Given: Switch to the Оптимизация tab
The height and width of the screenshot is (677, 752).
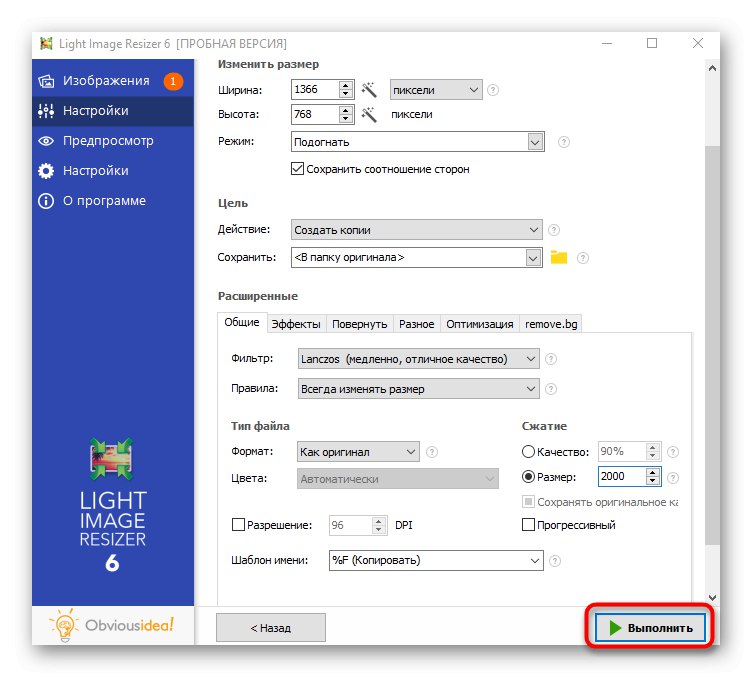Looking at the screenshot, I should point(479,324).
